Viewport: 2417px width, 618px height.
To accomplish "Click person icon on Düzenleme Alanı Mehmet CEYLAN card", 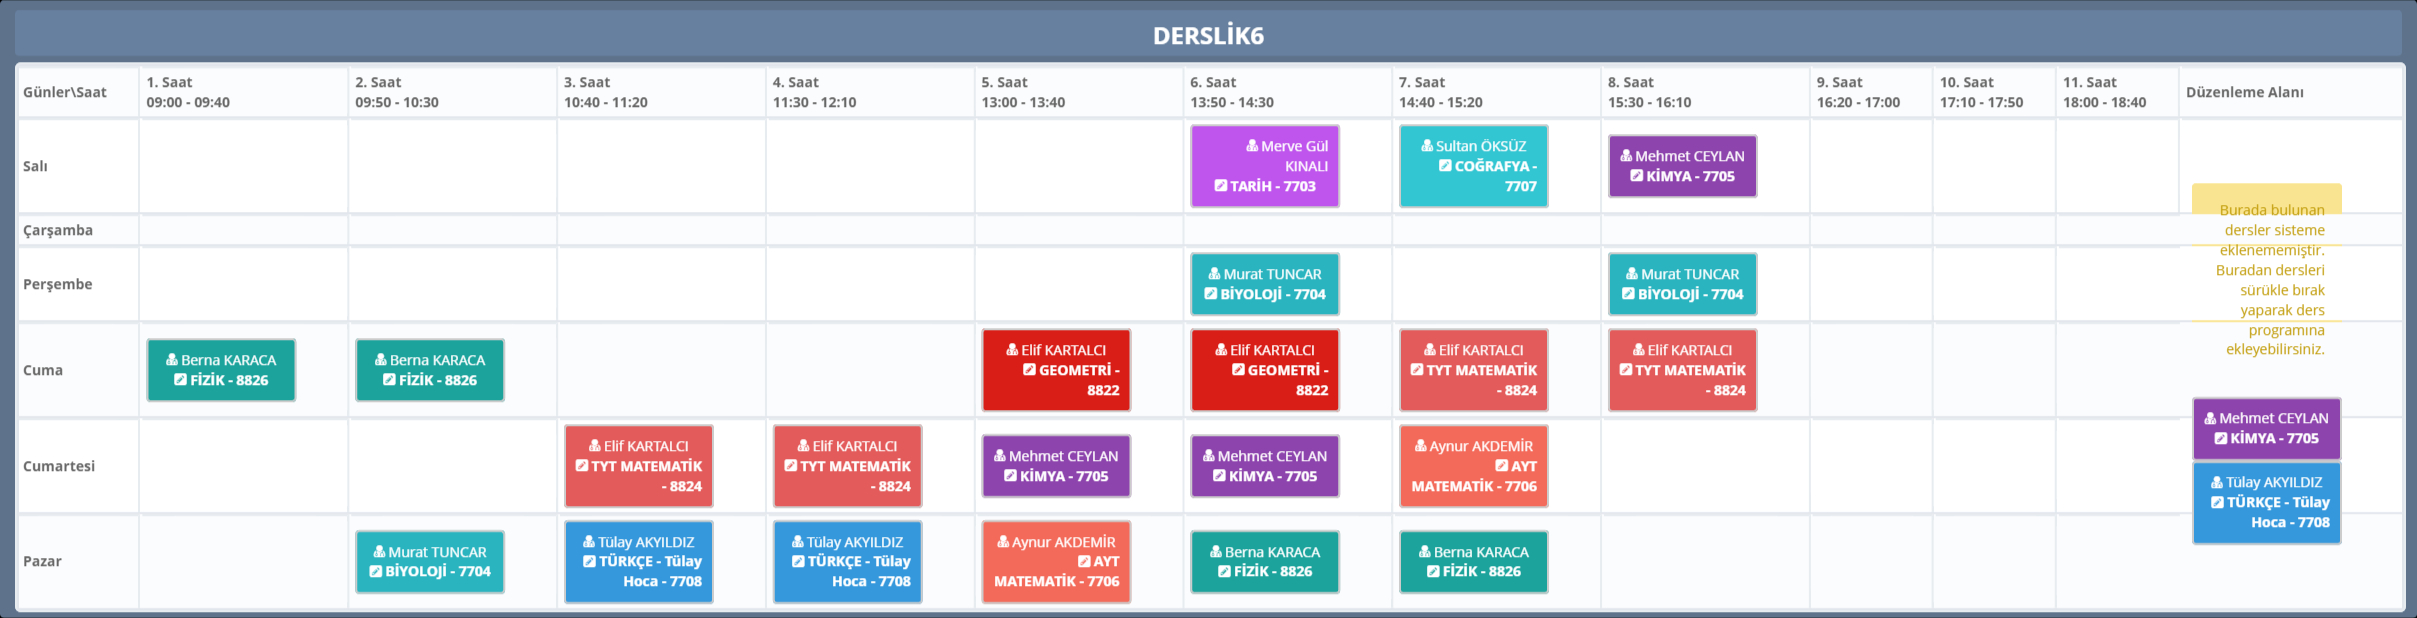I will click(x=2210, y=419).
